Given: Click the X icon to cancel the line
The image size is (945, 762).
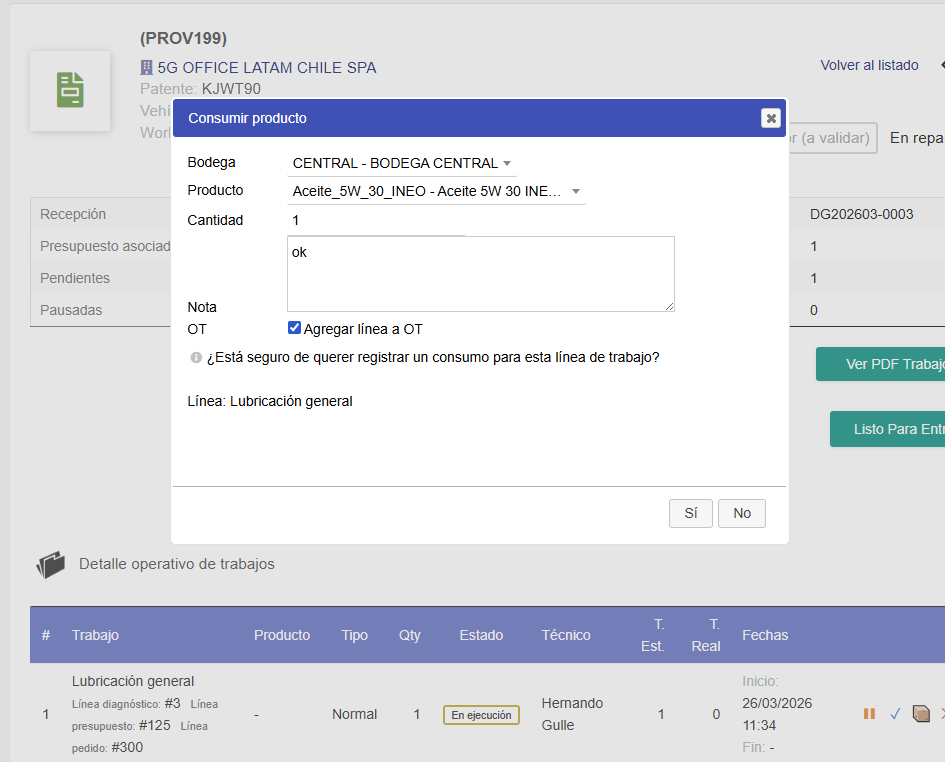Looking at the screenshot, I should [941, 713].
